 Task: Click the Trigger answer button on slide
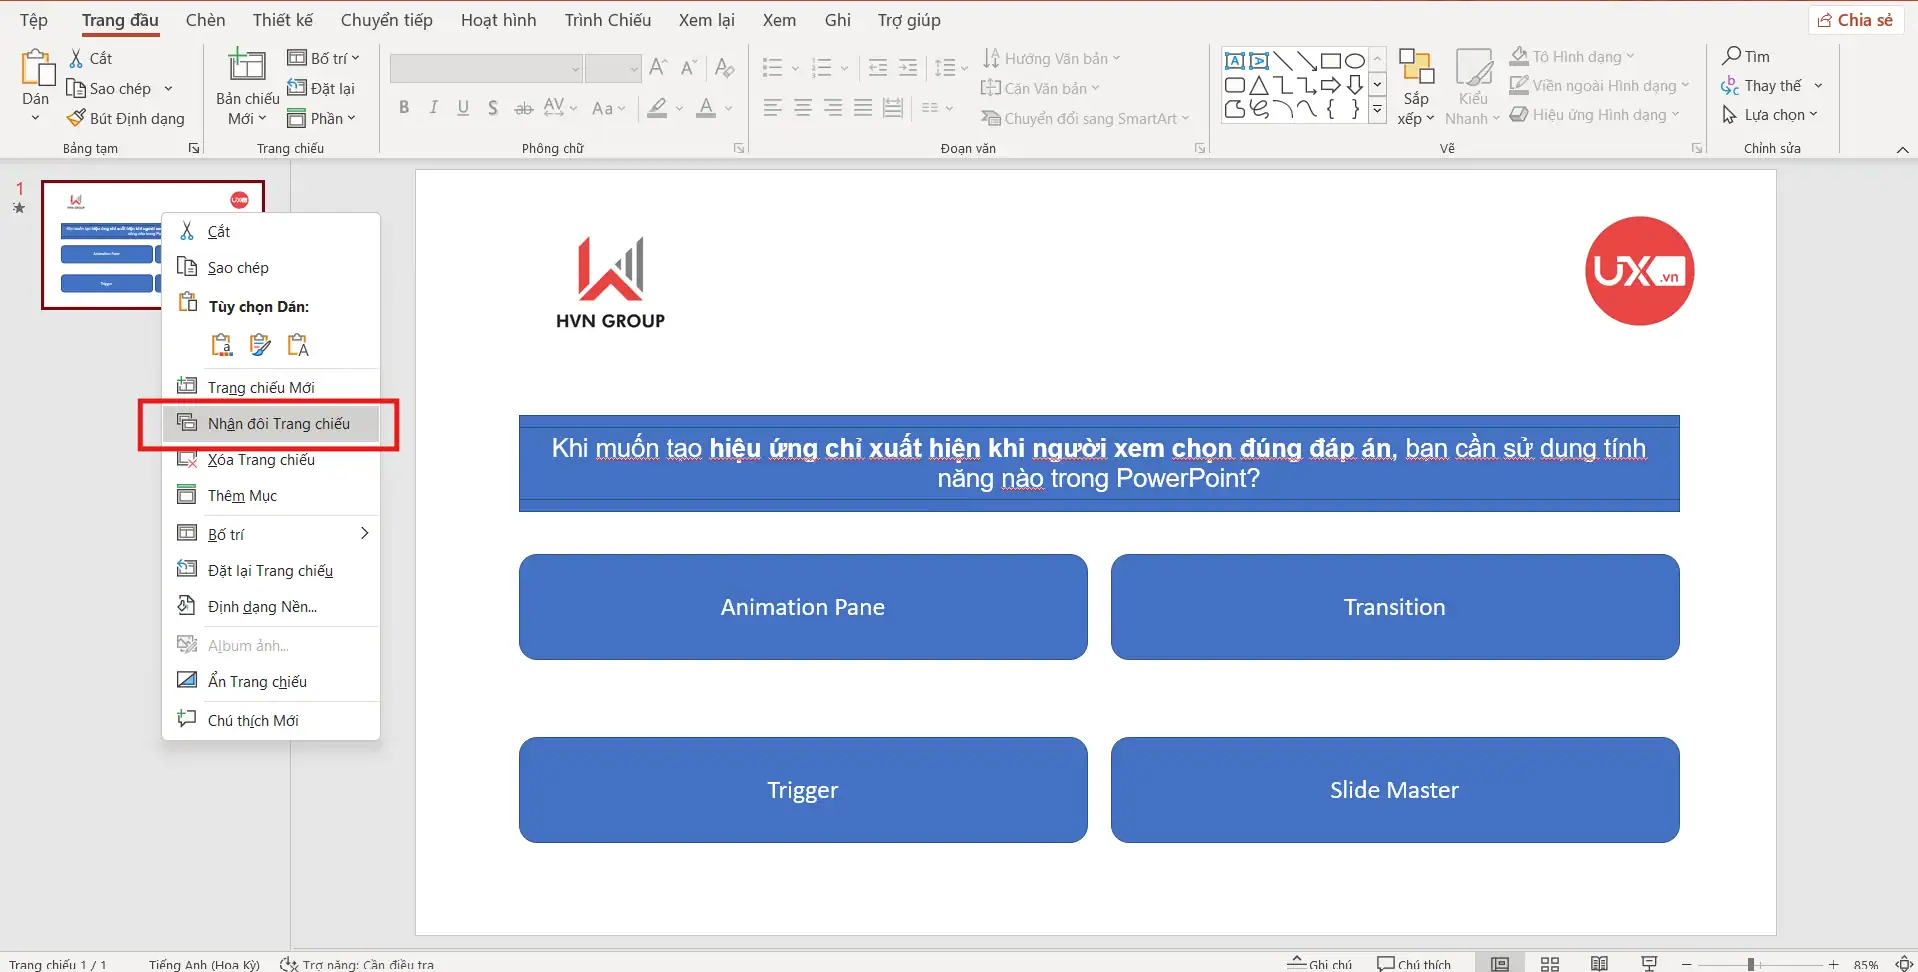[x=802, y=790]
